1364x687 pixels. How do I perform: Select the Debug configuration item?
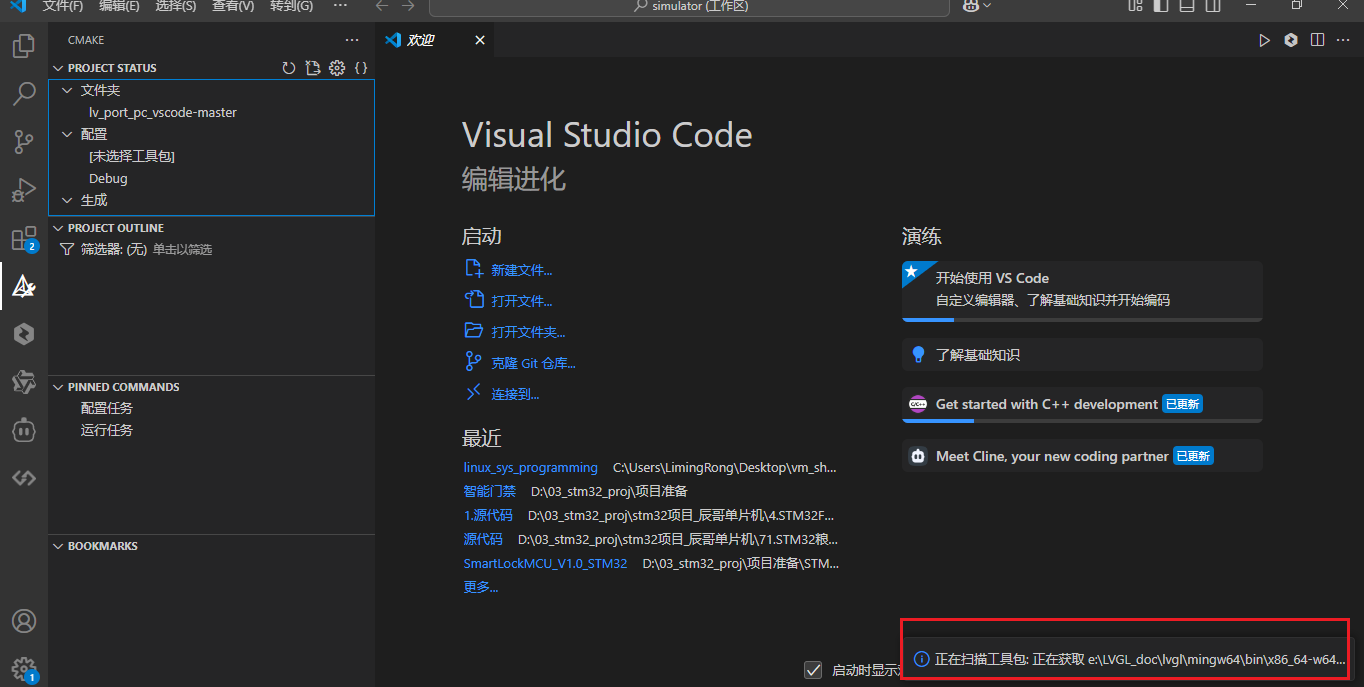point(108,178)
